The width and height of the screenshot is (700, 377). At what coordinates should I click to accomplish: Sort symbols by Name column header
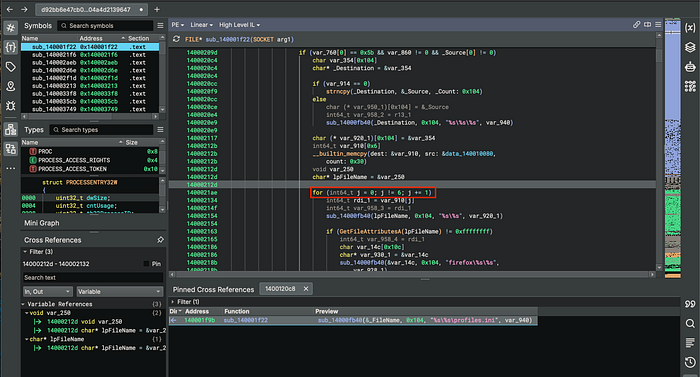tap(49, 38)
